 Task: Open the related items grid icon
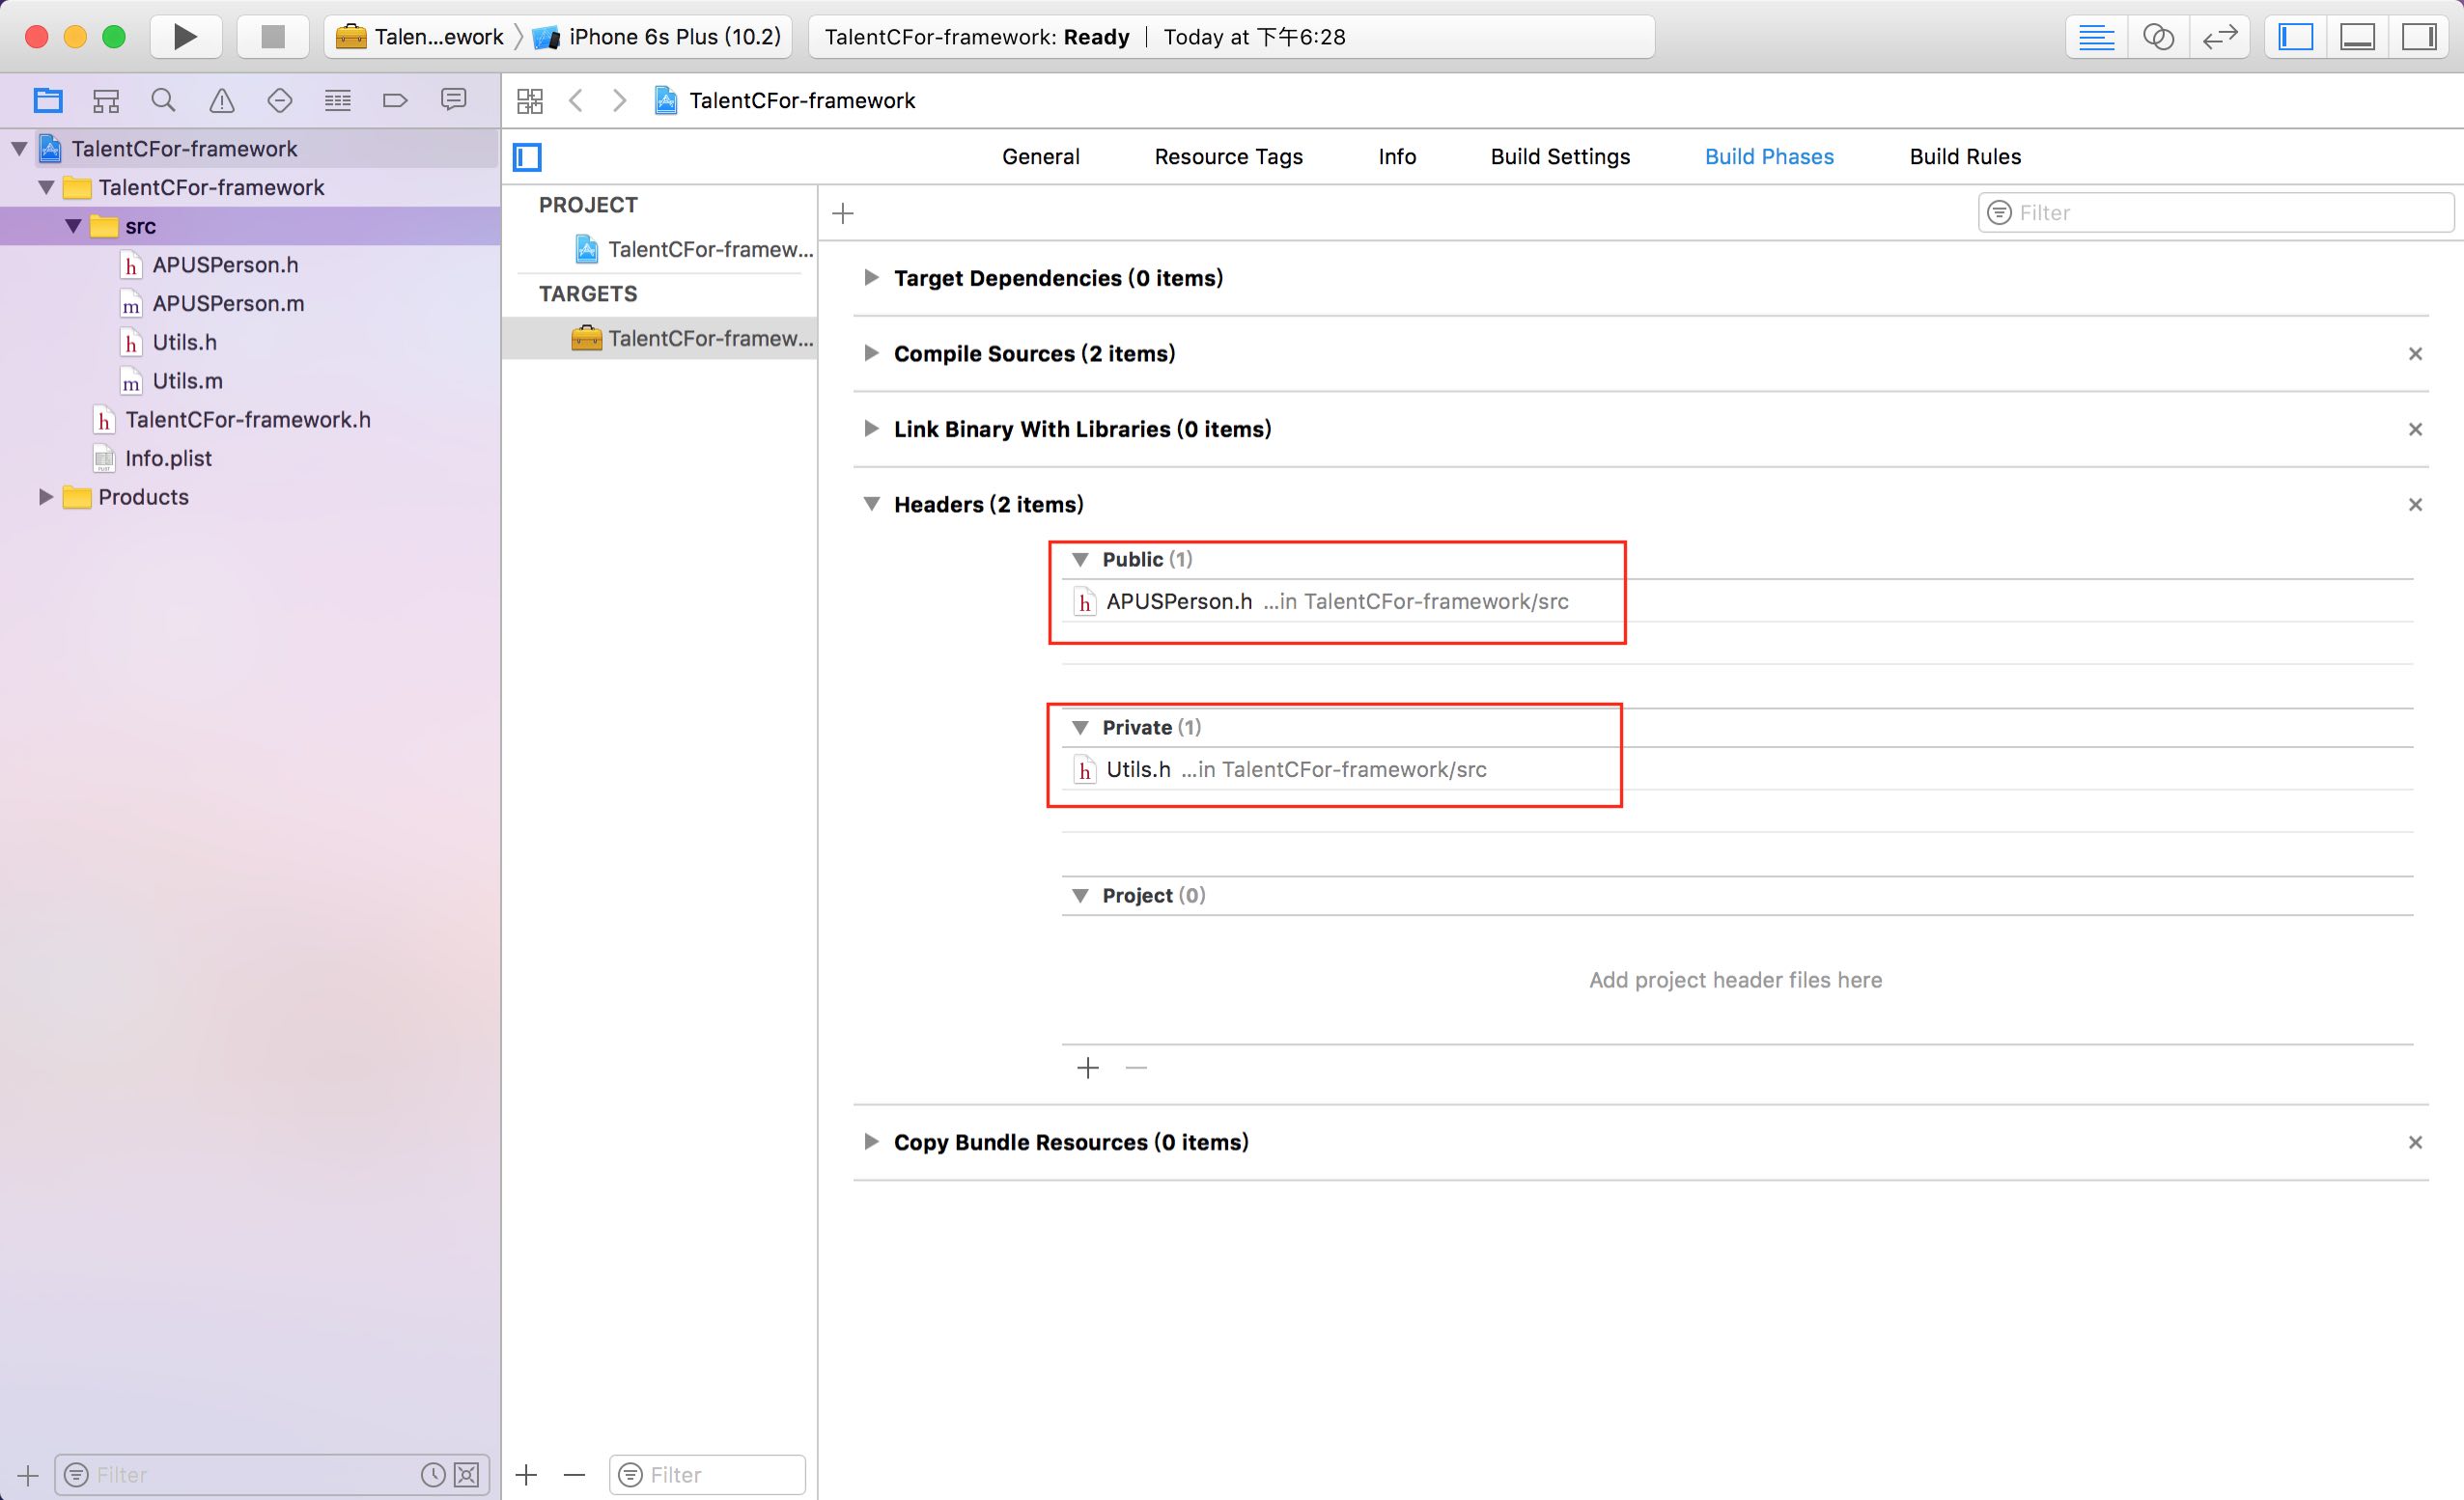point(530,100)
